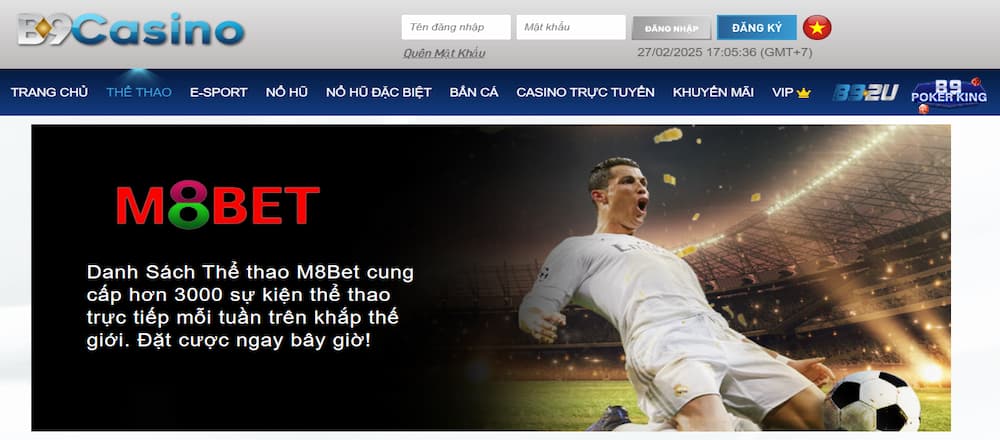The image size is (1000, 440).
Task: Click the VIP crown icon
Action: (804, 93)
